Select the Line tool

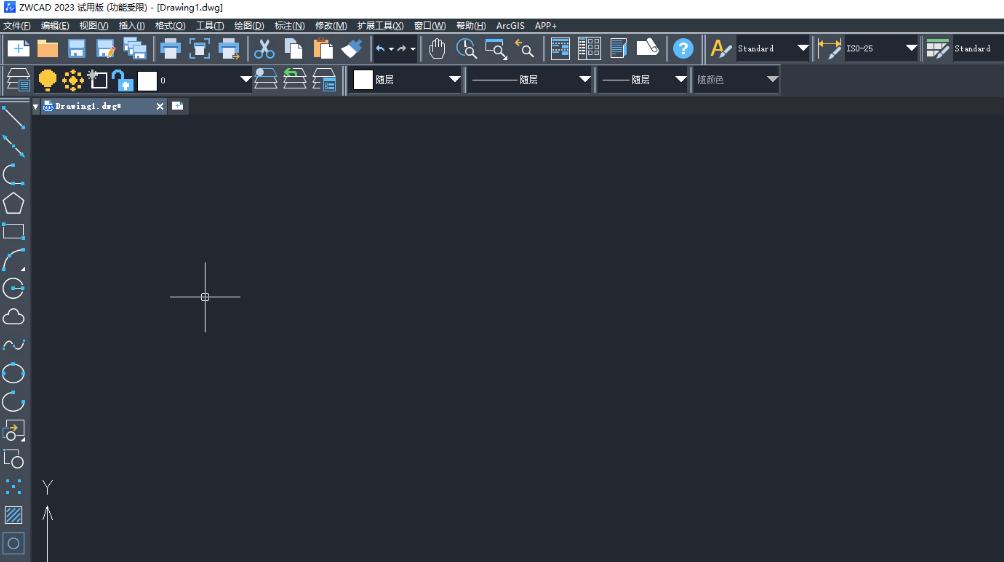coord(13,118)
